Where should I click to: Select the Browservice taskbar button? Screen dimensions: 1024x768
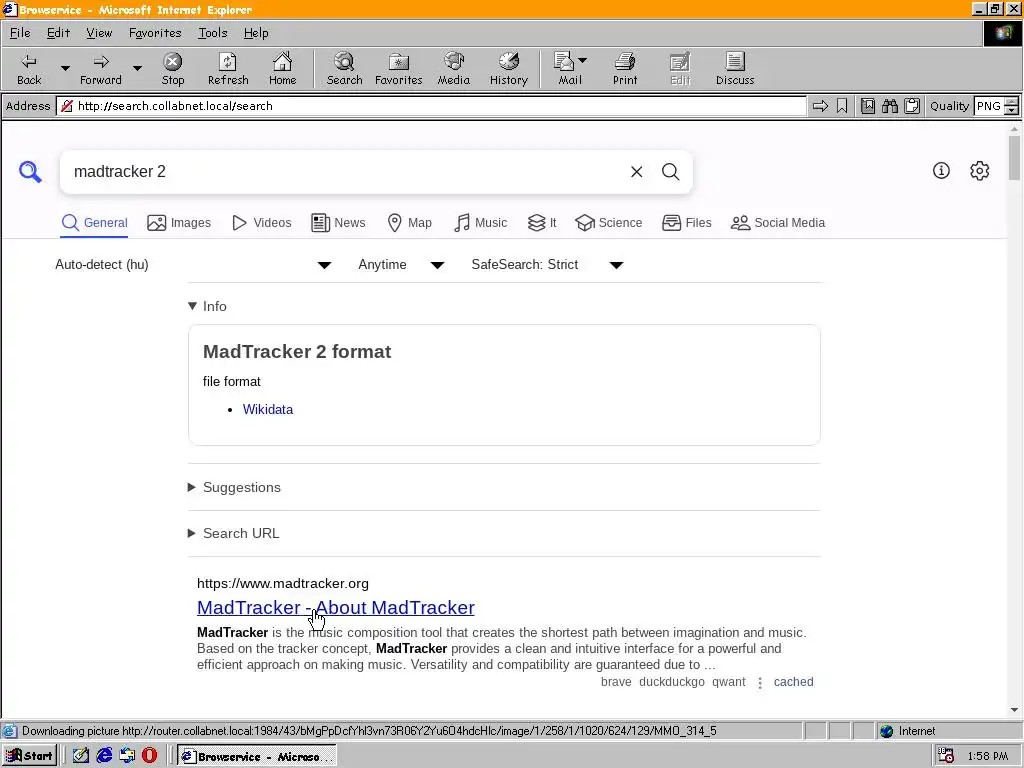click(x=257, y=756)
